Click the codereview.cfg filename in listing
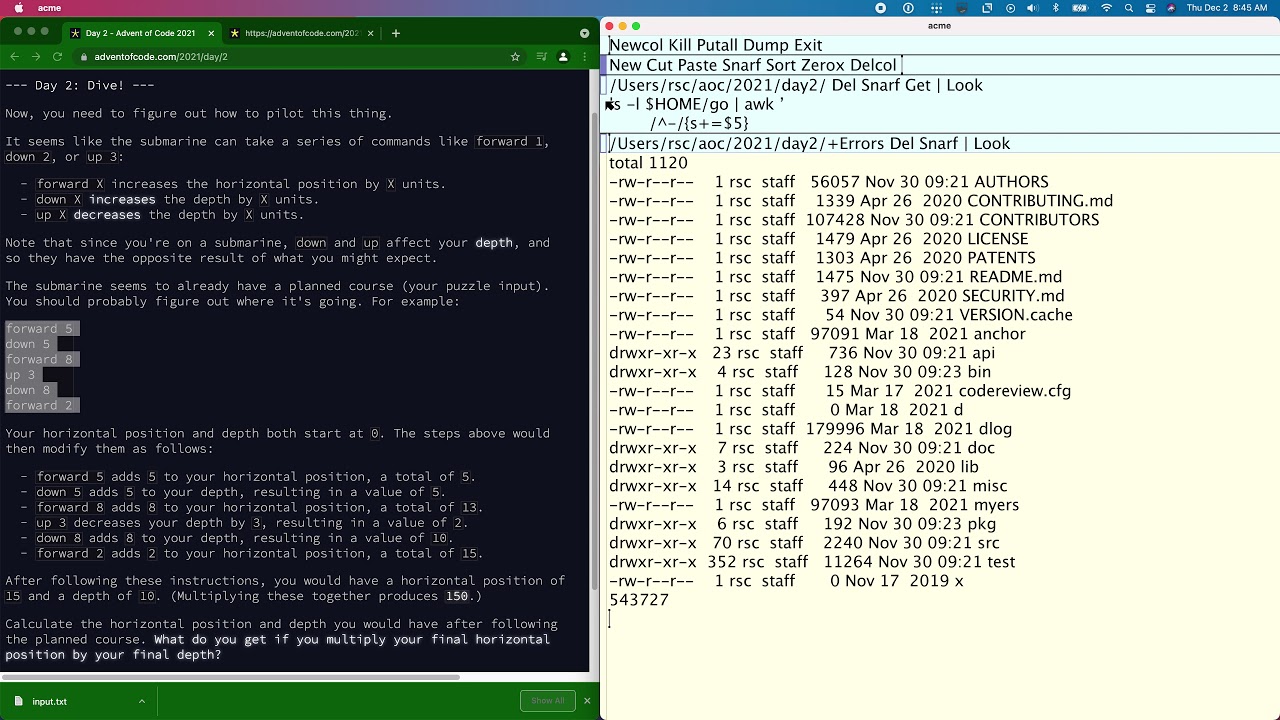 pos(1014,391)
